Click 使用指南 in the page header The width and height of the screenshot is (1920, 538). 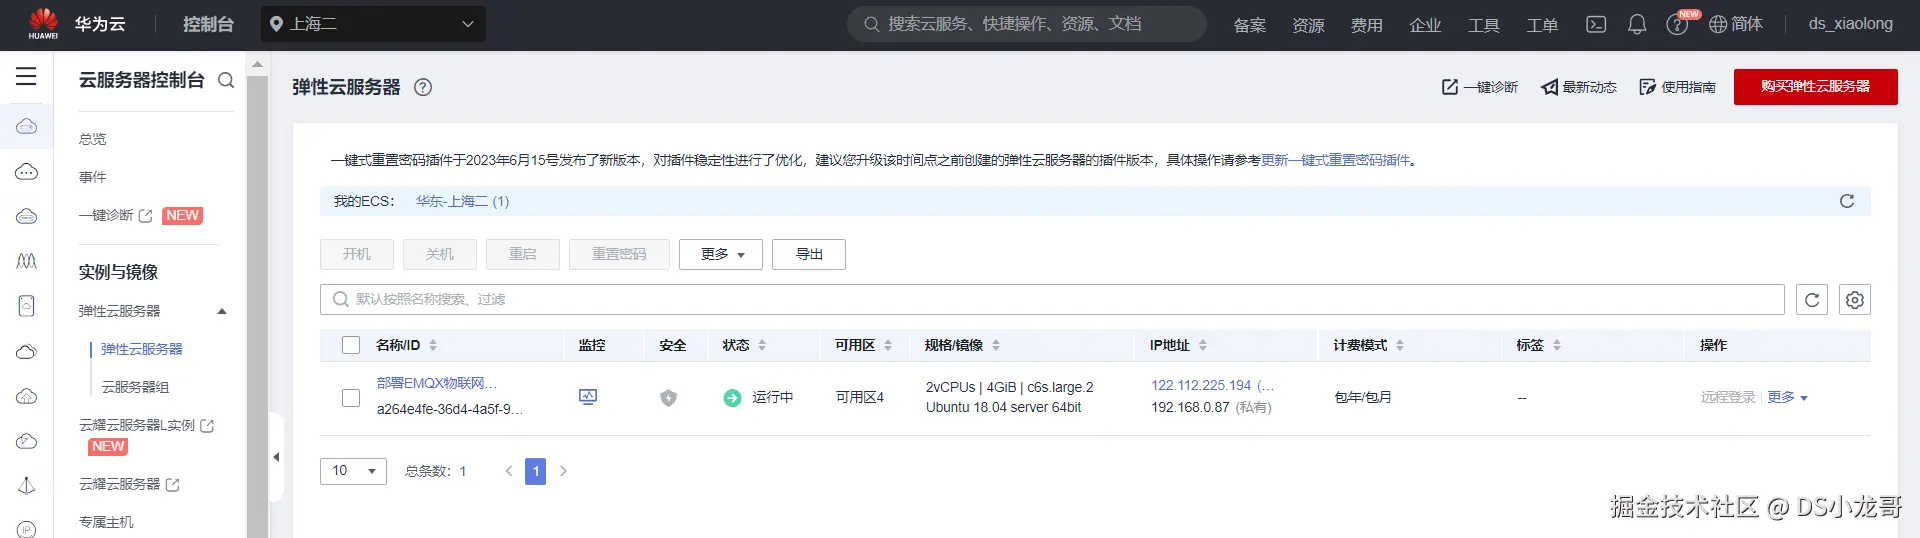(x=1678, y=87)
